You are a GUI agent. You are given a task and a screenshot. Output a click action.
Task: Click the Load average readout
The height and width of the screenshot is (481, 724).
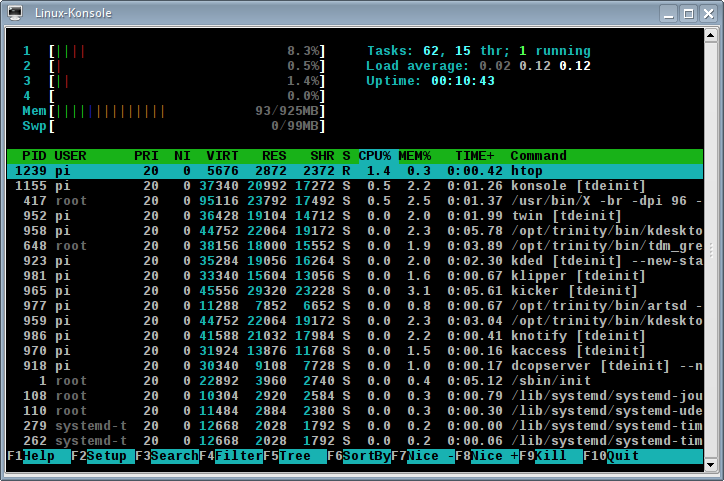tap(478, 66)
